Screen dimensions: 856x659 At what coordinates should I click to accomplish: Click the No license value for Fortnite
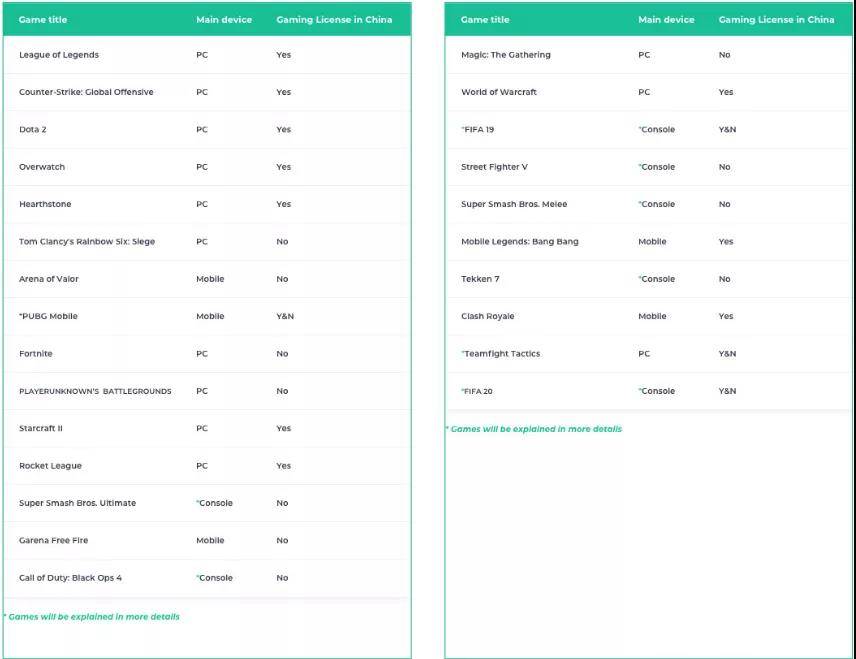tap(282, 353)
